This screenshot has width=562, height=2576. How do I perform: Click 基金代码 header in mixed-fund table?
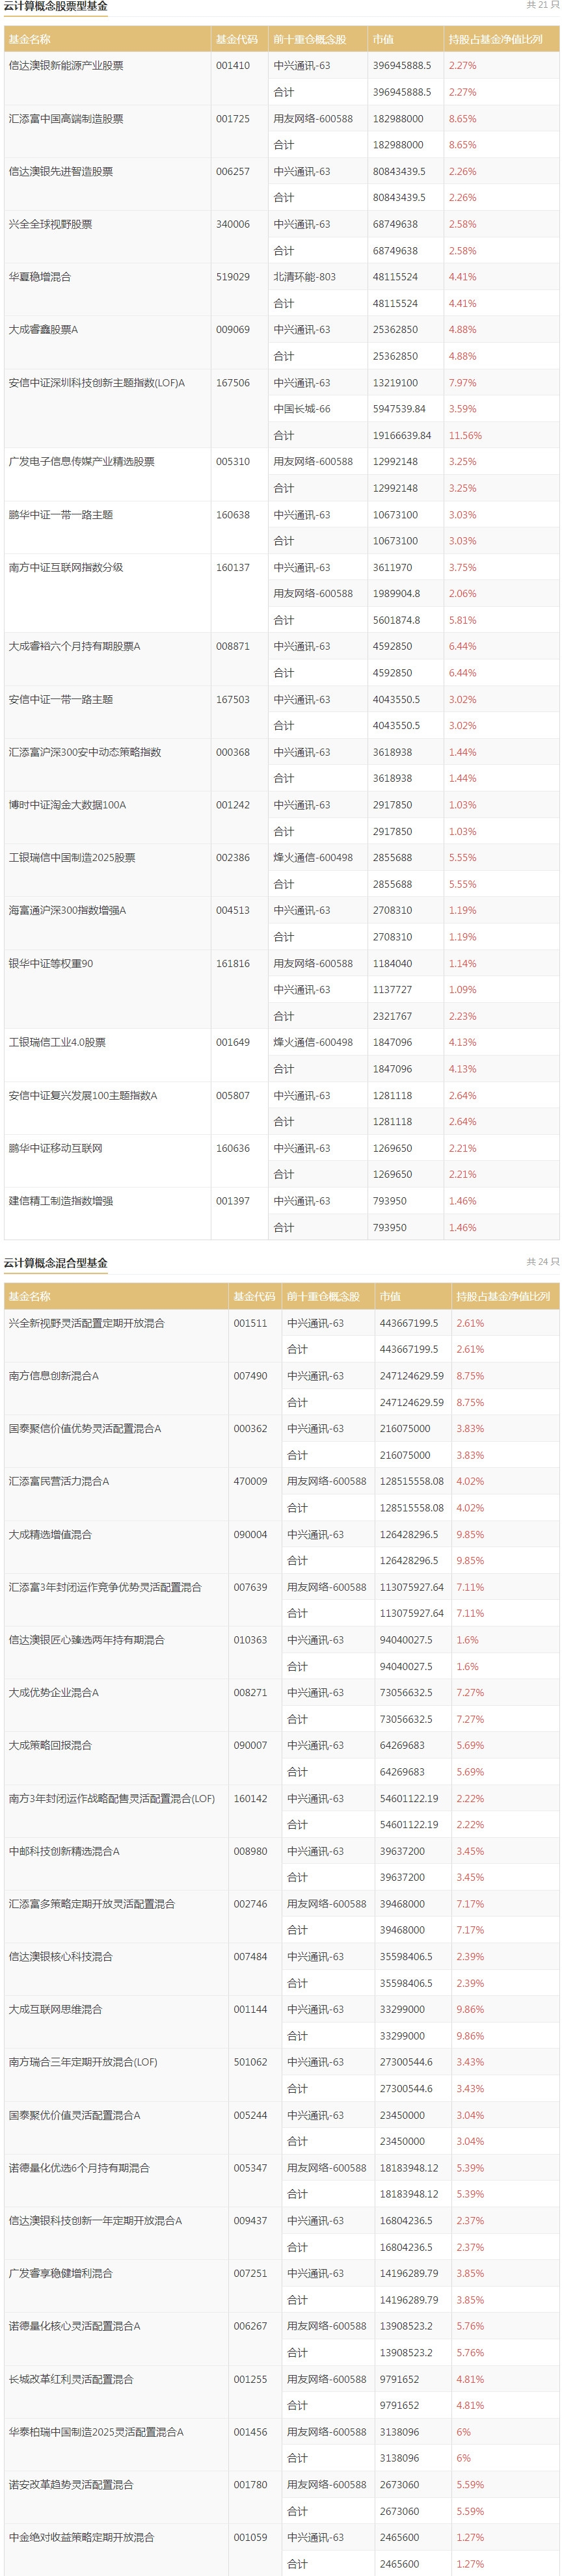[254, 1297]
